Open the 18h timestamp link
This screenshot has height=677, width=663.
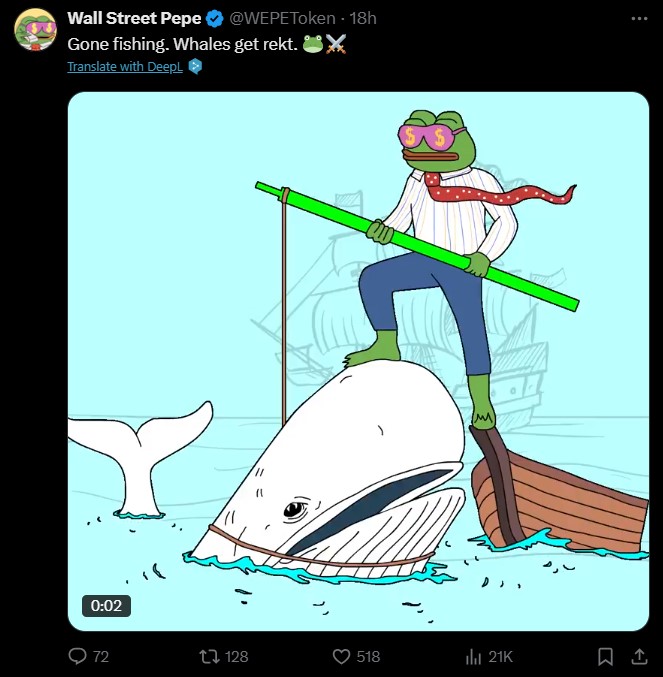click(x=363, y=19)
